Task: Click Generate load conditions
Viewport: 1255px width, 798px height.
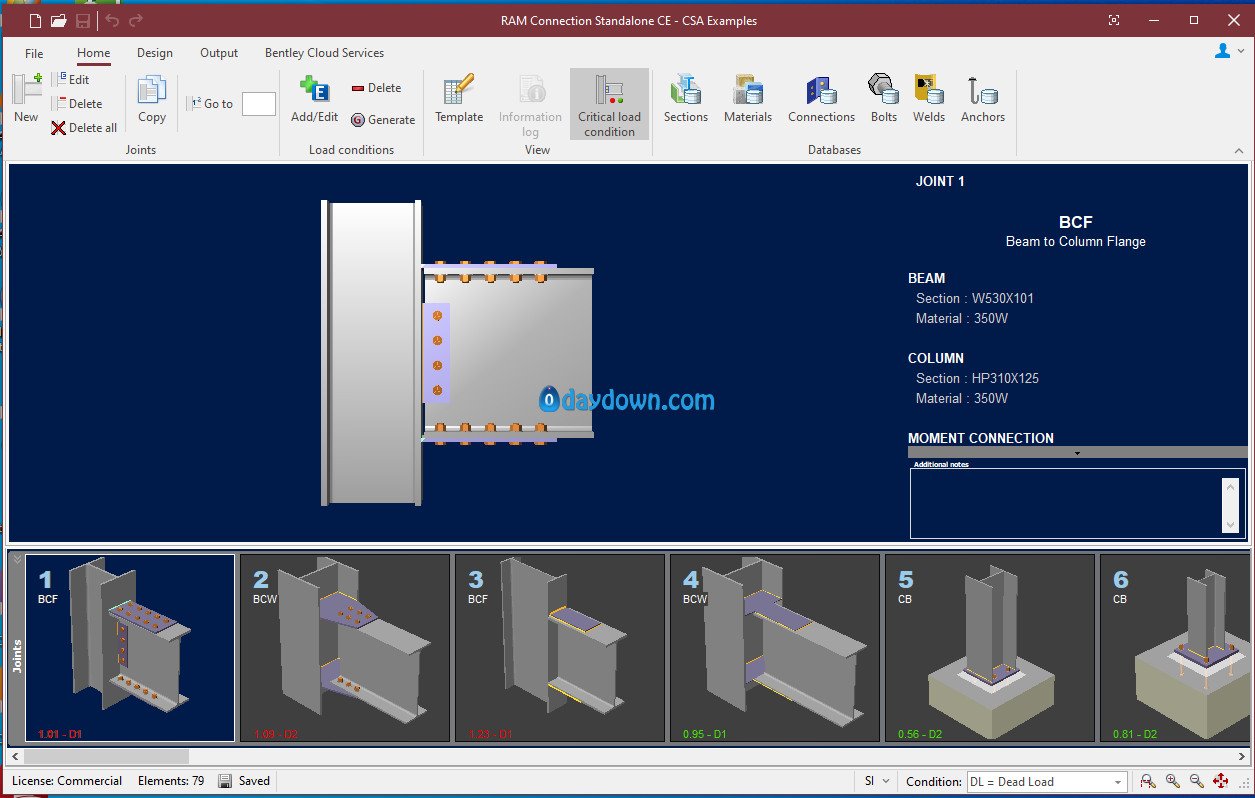Action: coord(383,120)
